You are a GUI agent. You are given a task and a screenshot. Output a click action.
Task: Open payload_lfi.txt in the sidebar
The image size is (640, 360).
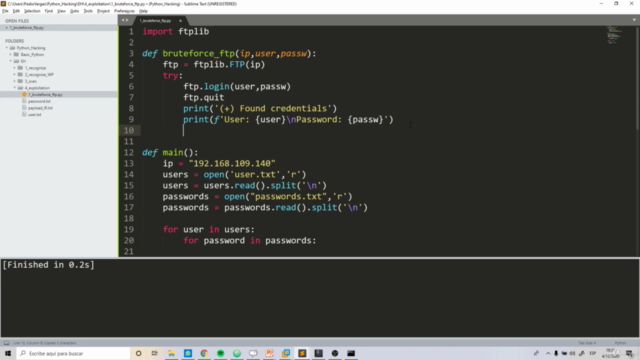(x=40, y=108)
